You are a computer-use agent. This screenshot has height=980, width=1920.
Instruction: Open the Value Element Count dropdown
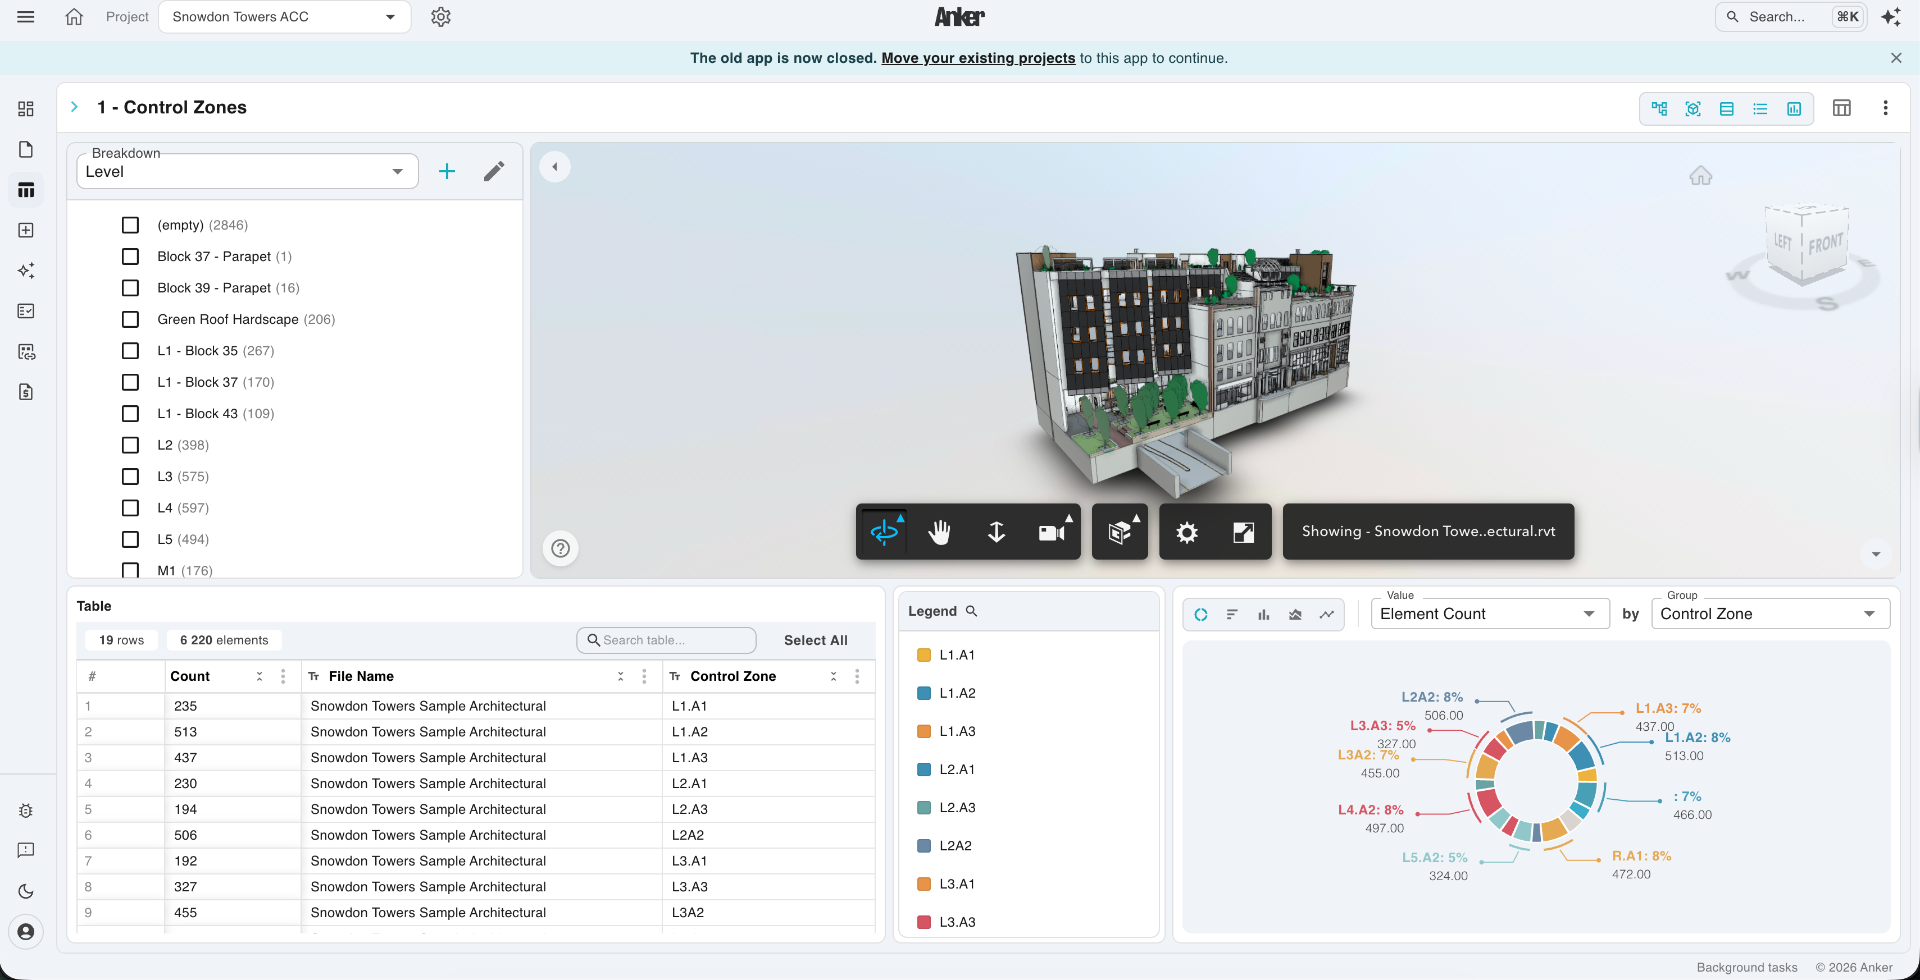point(1489,614)
